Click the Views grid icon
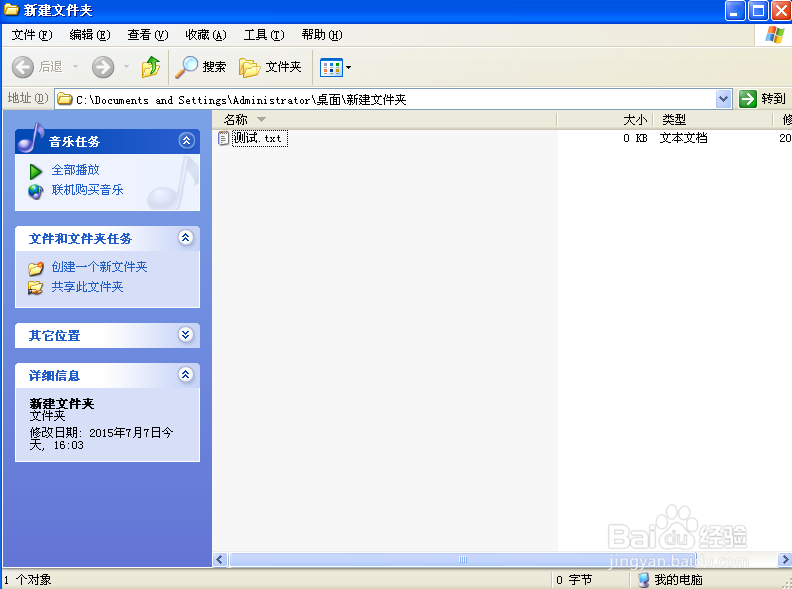The image size is (792, 589). pyautogui.click(x=331, y=68)
